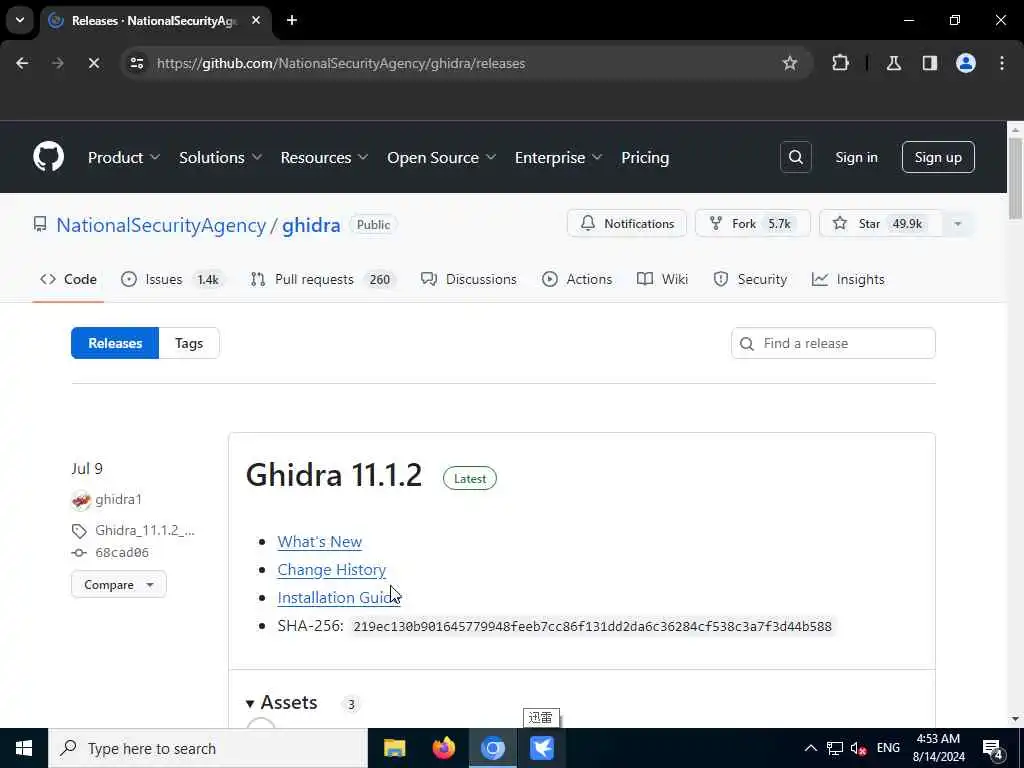The image size is (1024, 768).
Task: Close the Releases browser tab
Action: point(256,20)
